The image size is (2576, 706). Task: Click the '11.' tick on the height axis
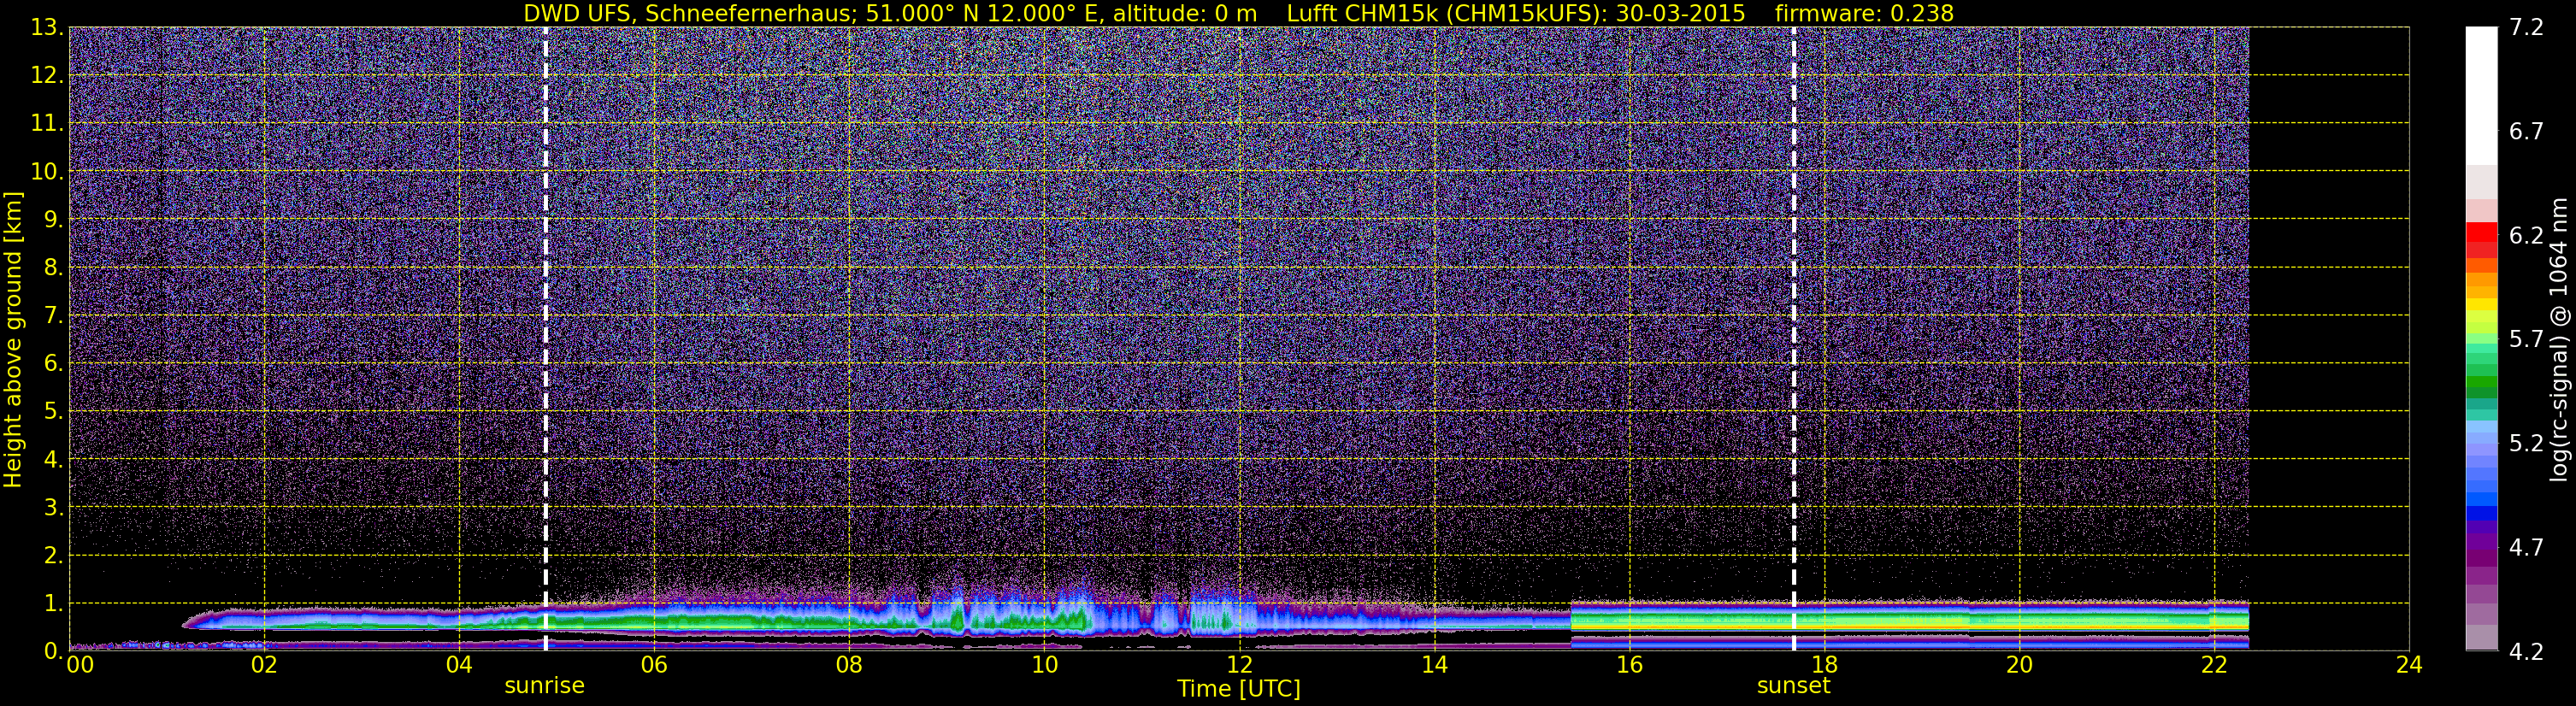point(45,124)
